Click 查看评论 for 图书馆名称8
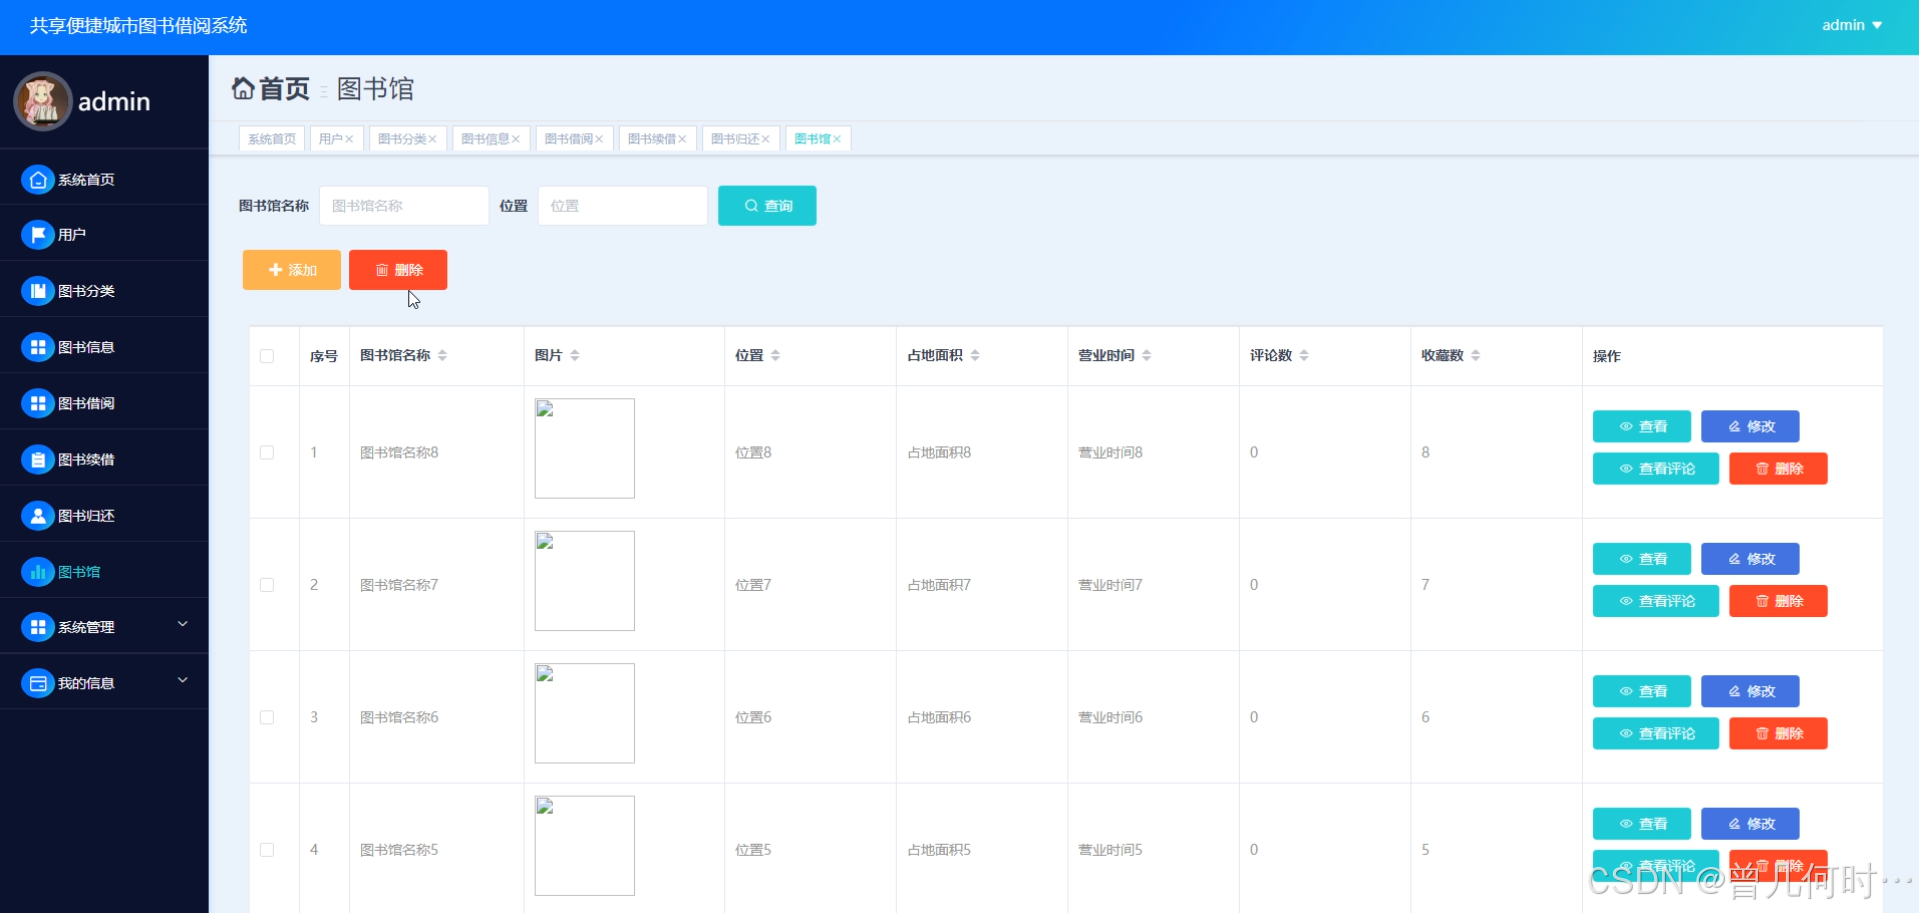The width and height of the screenshot is (1919, 913). pyautogui.click(x=1656, y=469)
